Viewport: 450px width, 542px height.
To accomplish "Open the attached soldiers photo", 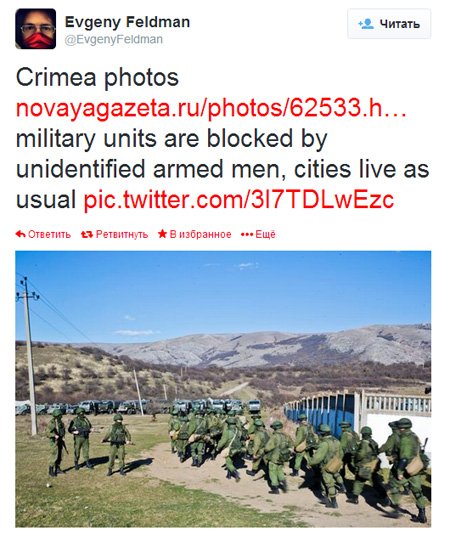I will click(223, 389).
